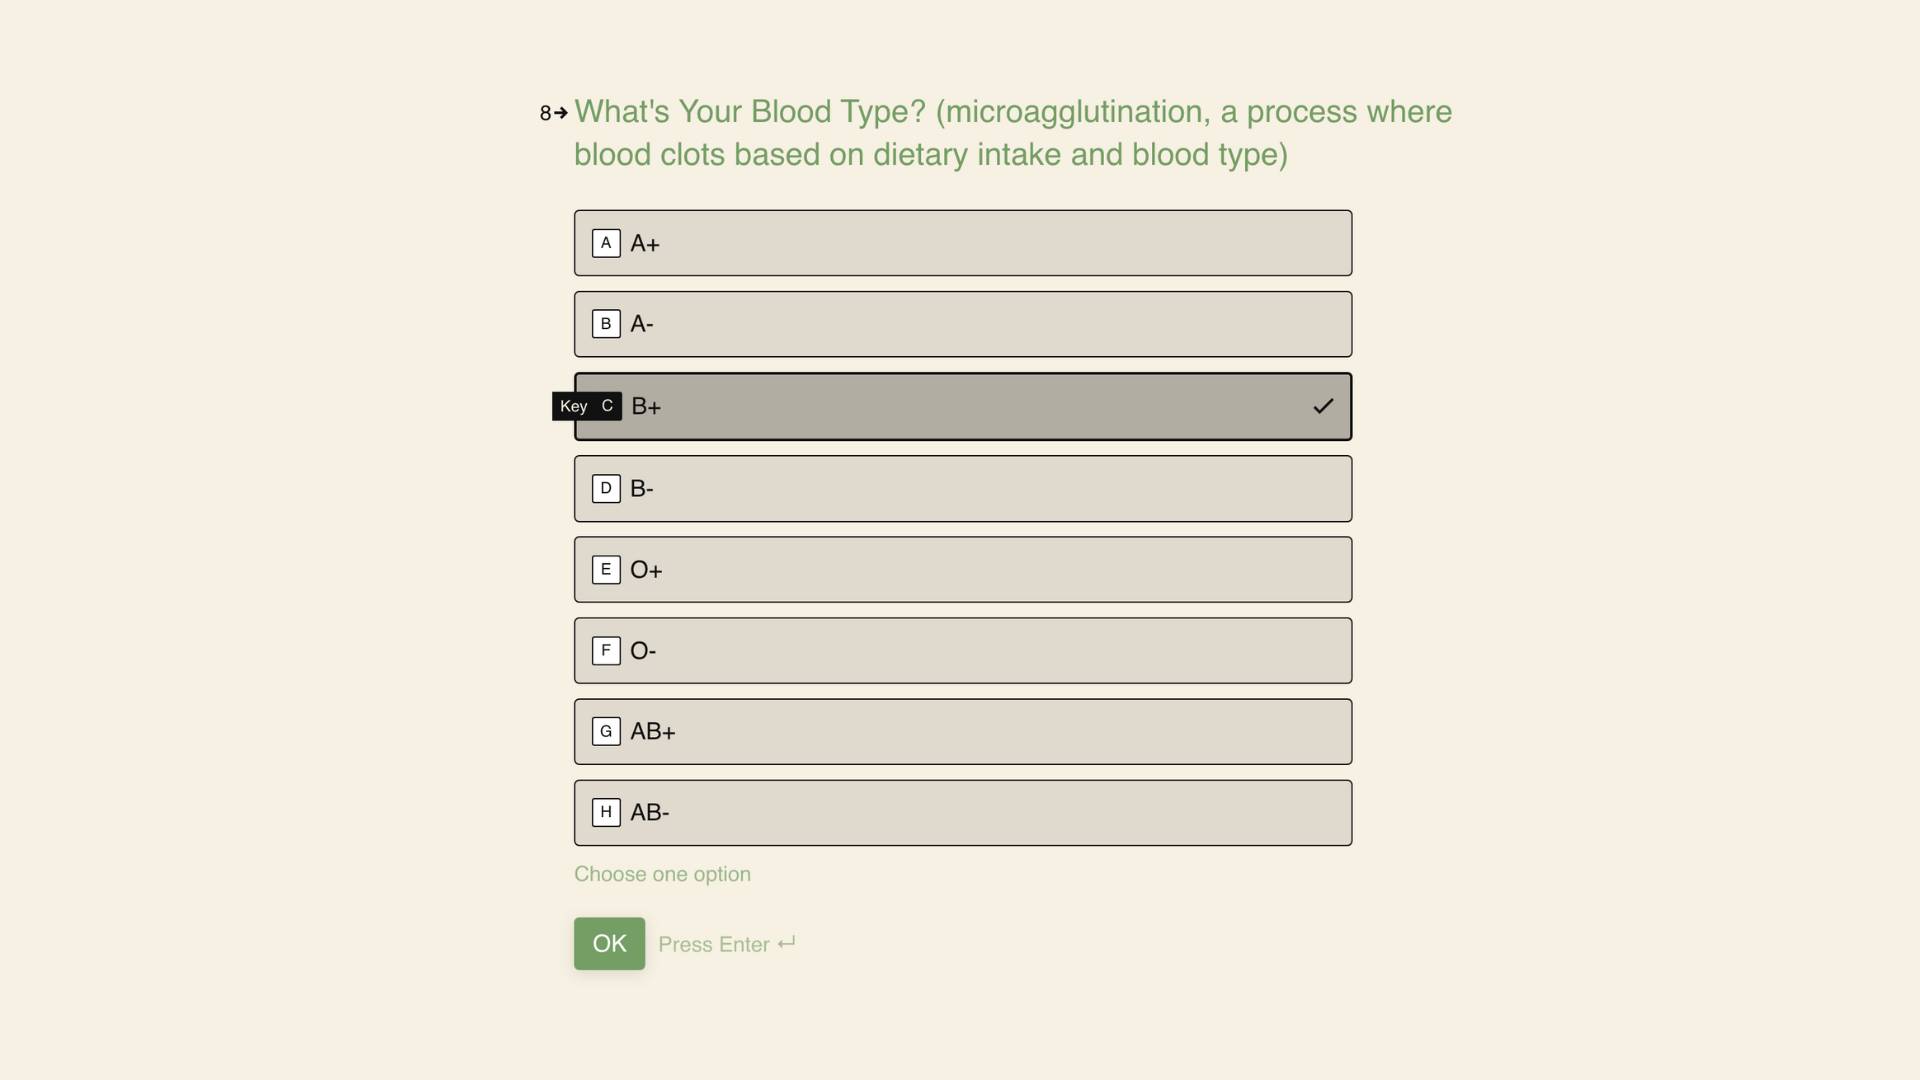Click the Enter return arrow icon
The image size is (1920, 1080).
786,943
